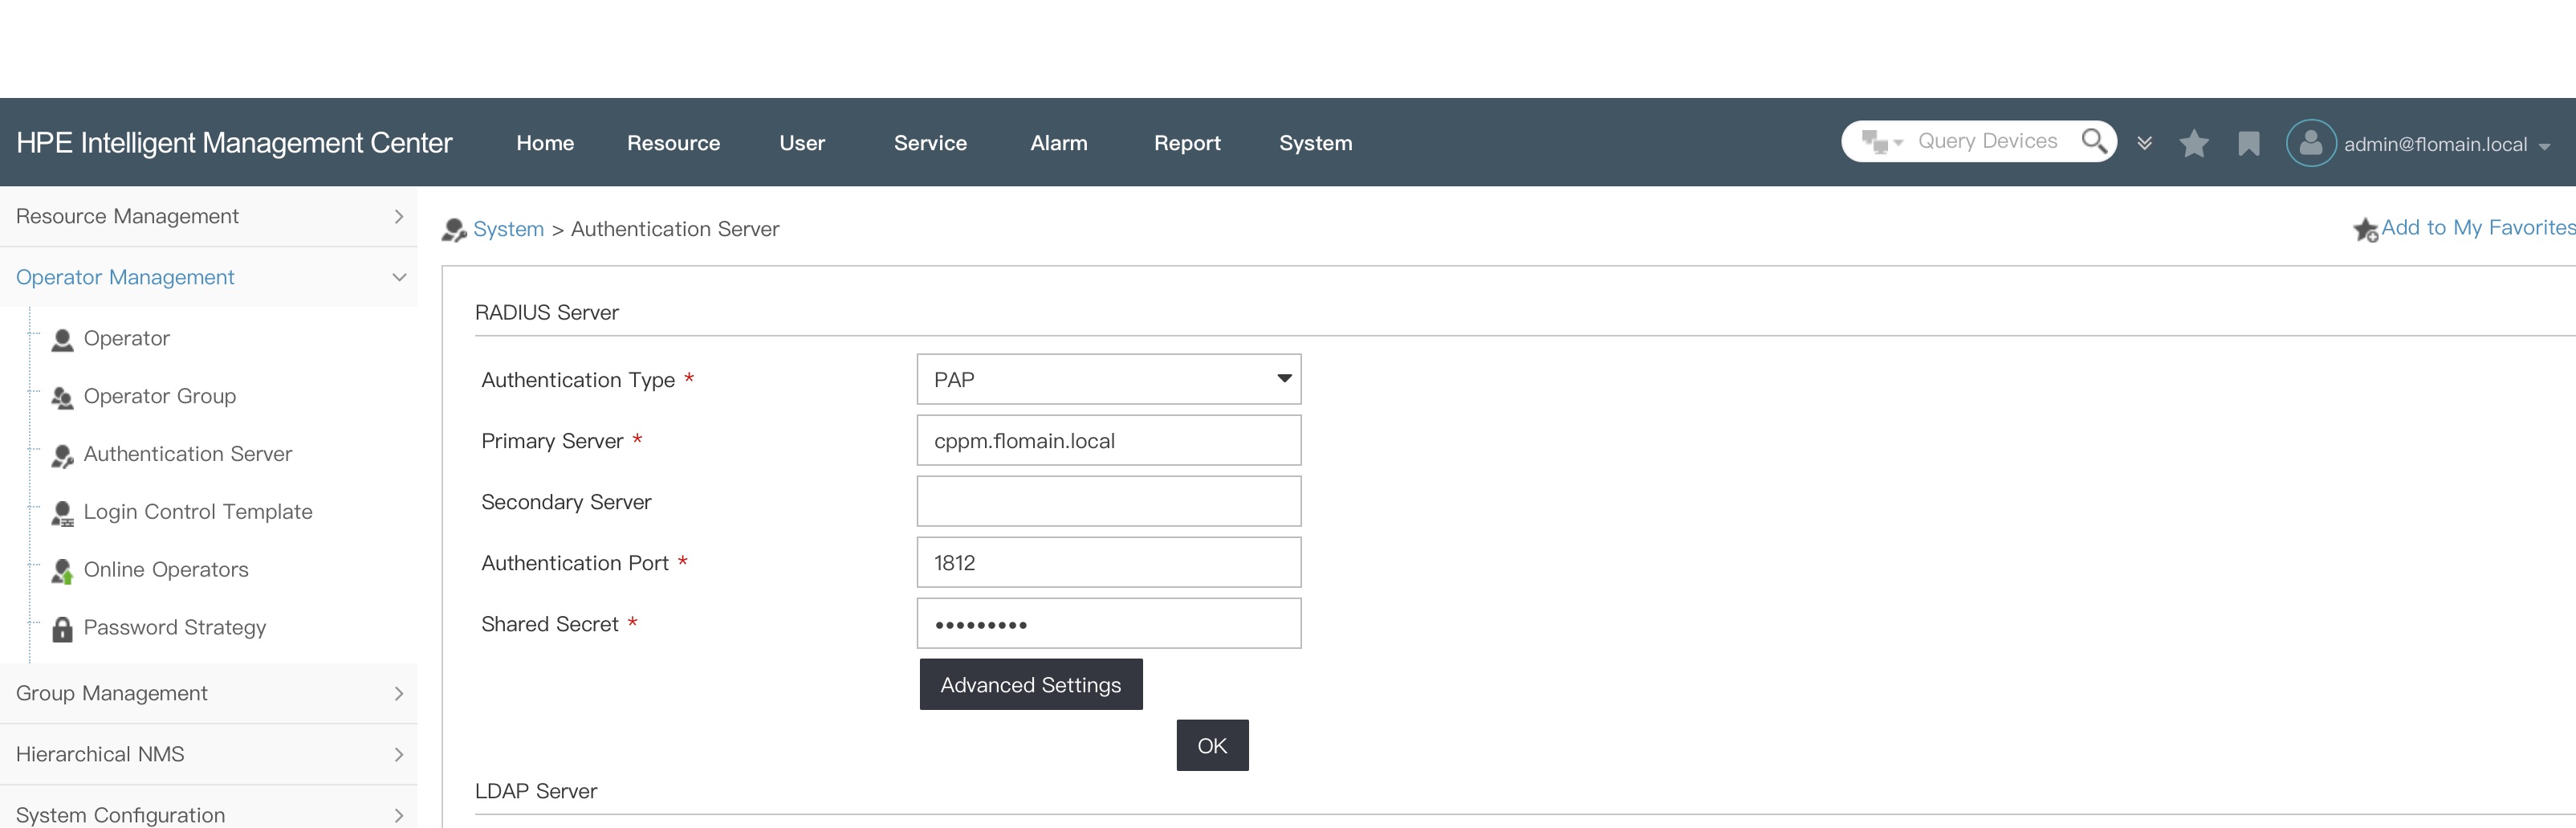Expand the Group Management section

tap(399, 693)
